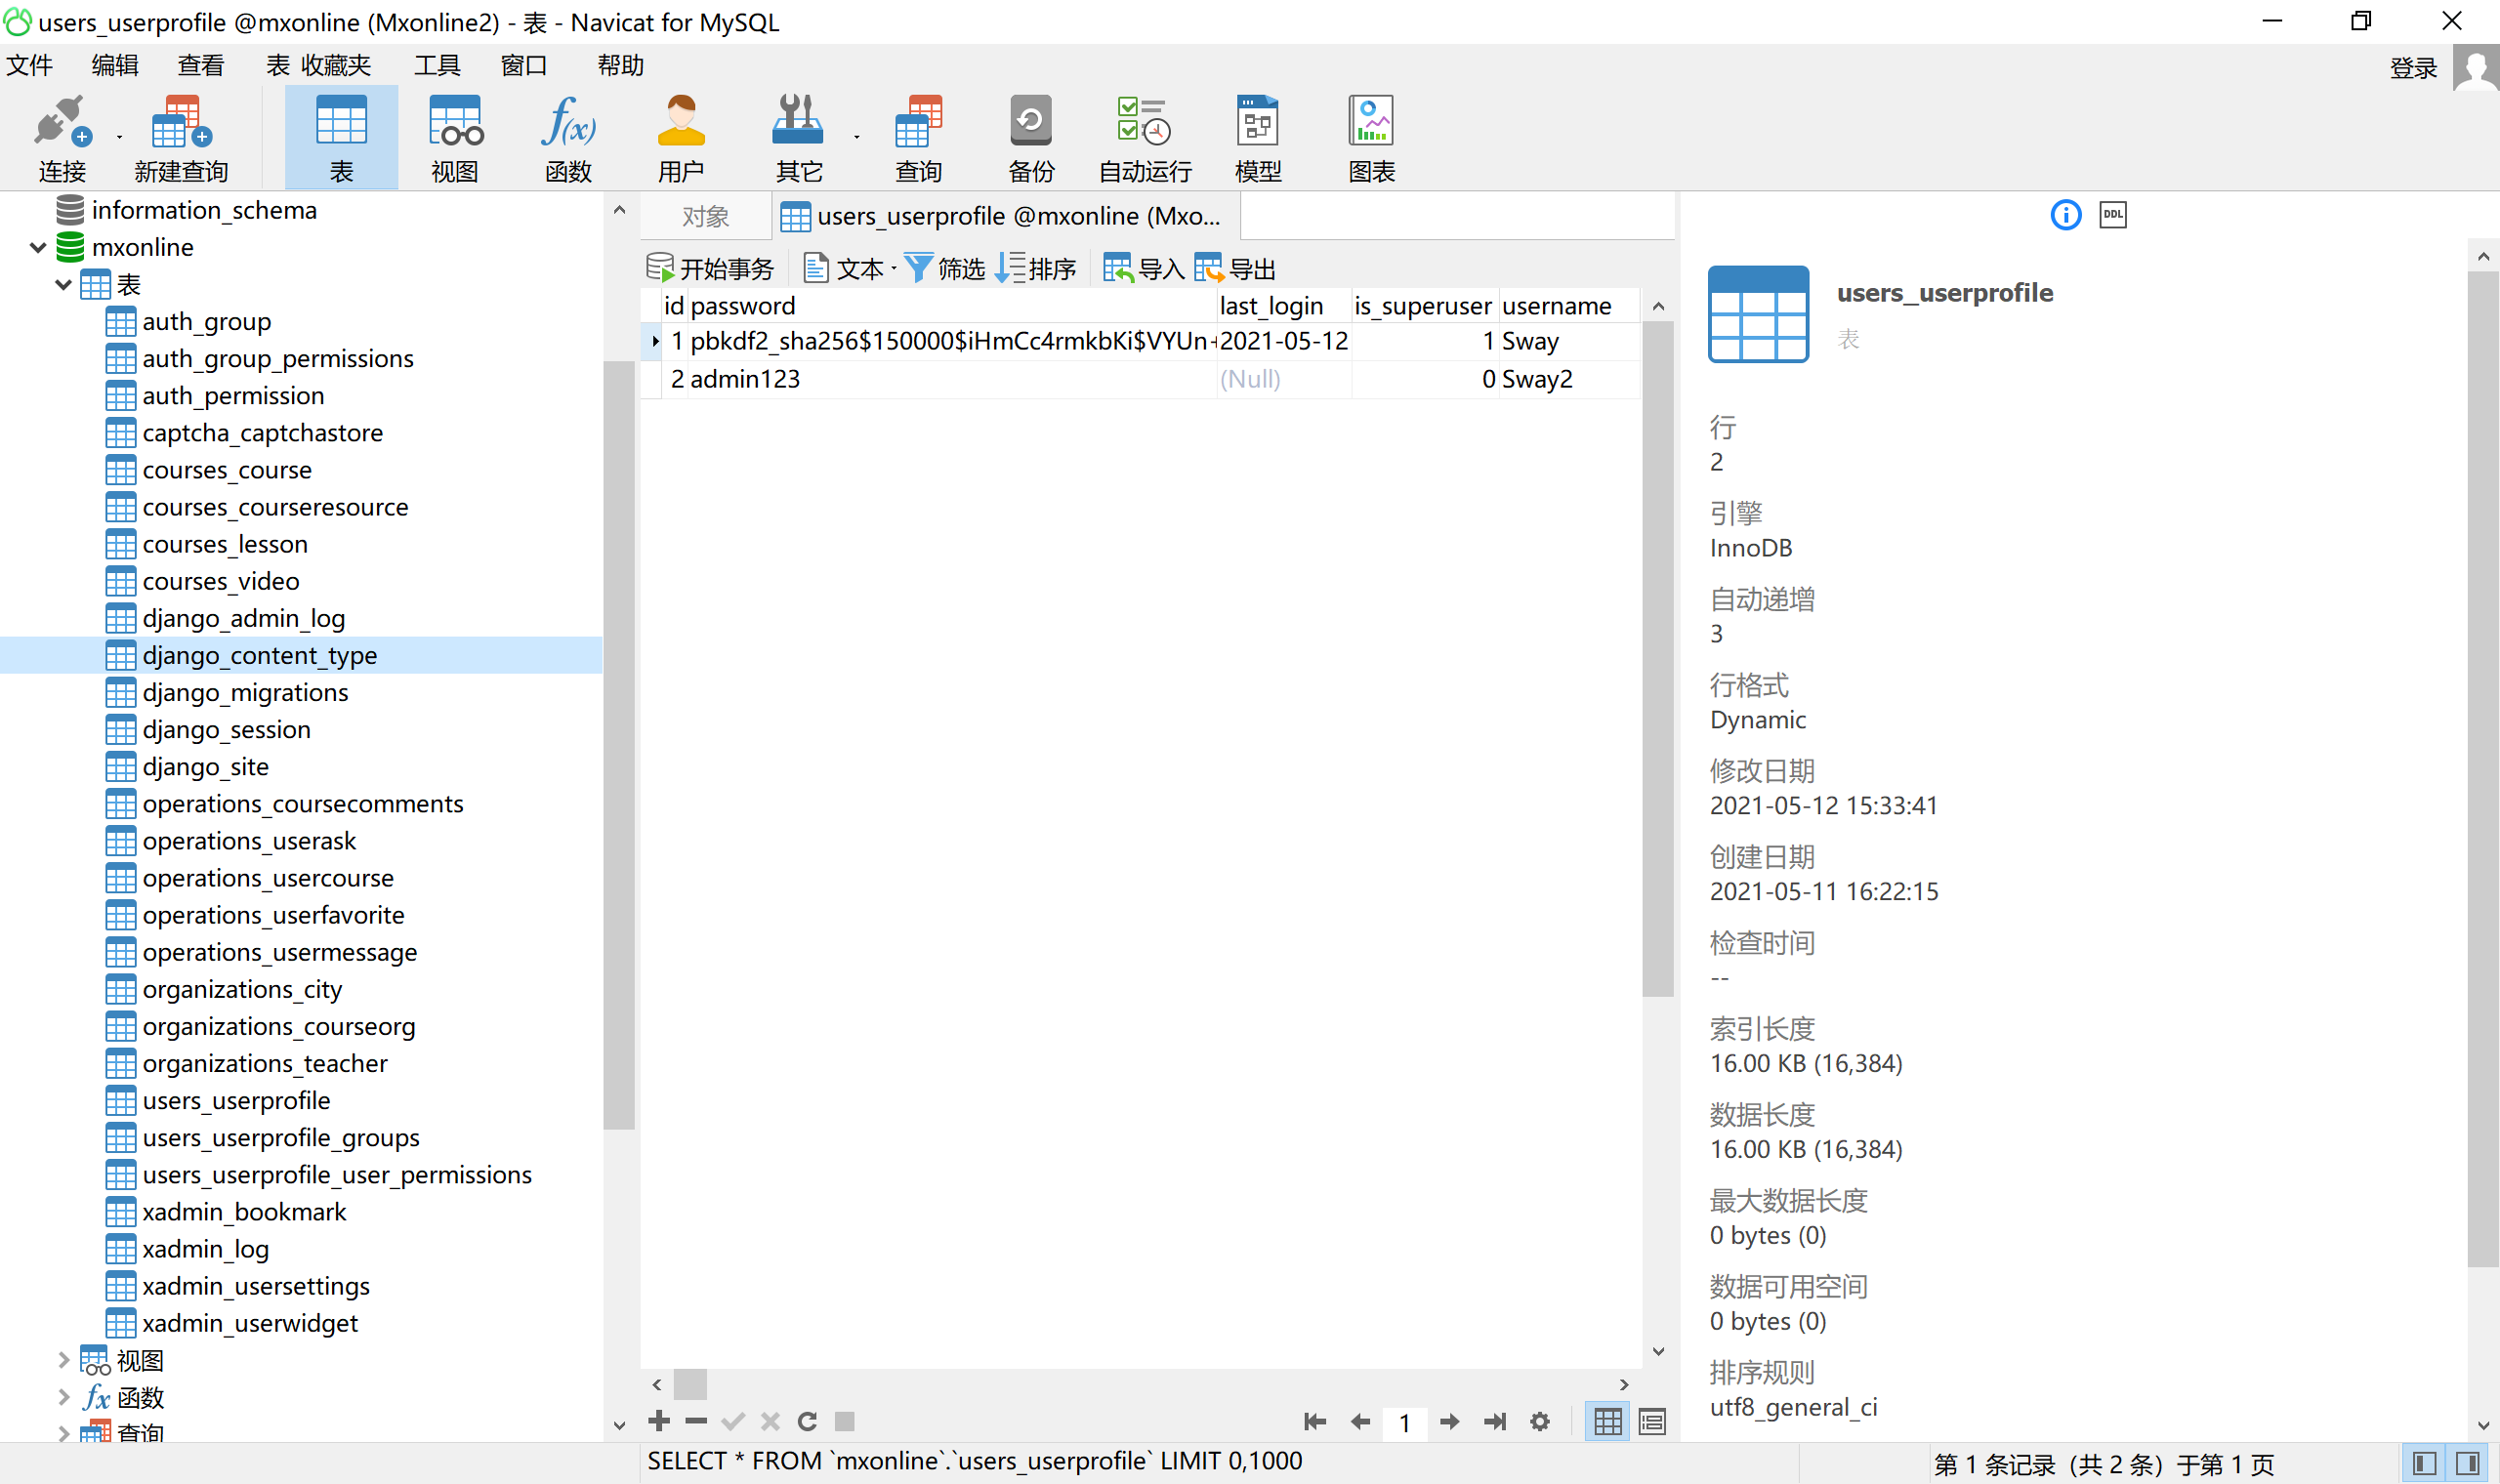Screen dimensions: 2500x1484
Task: Expand the mxonline database tree
Action: click(39, 247)
